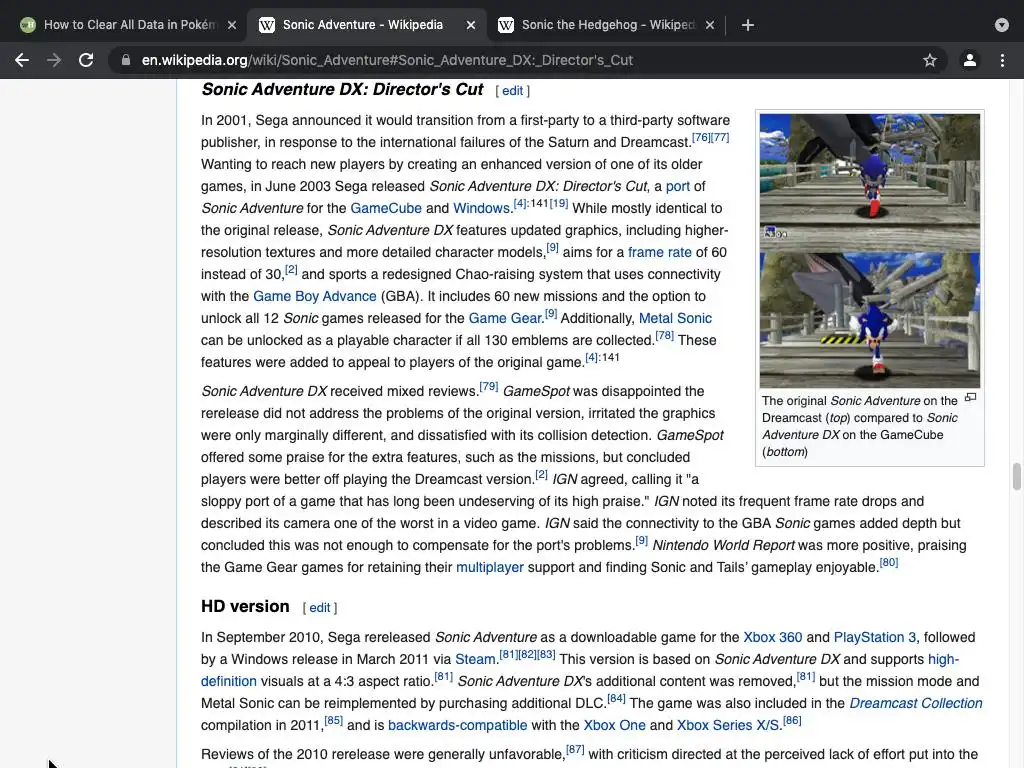Edit the Director's Cut section
Image resolution: width=1024 pixels, height=768 pixels.
click(512, 91)
